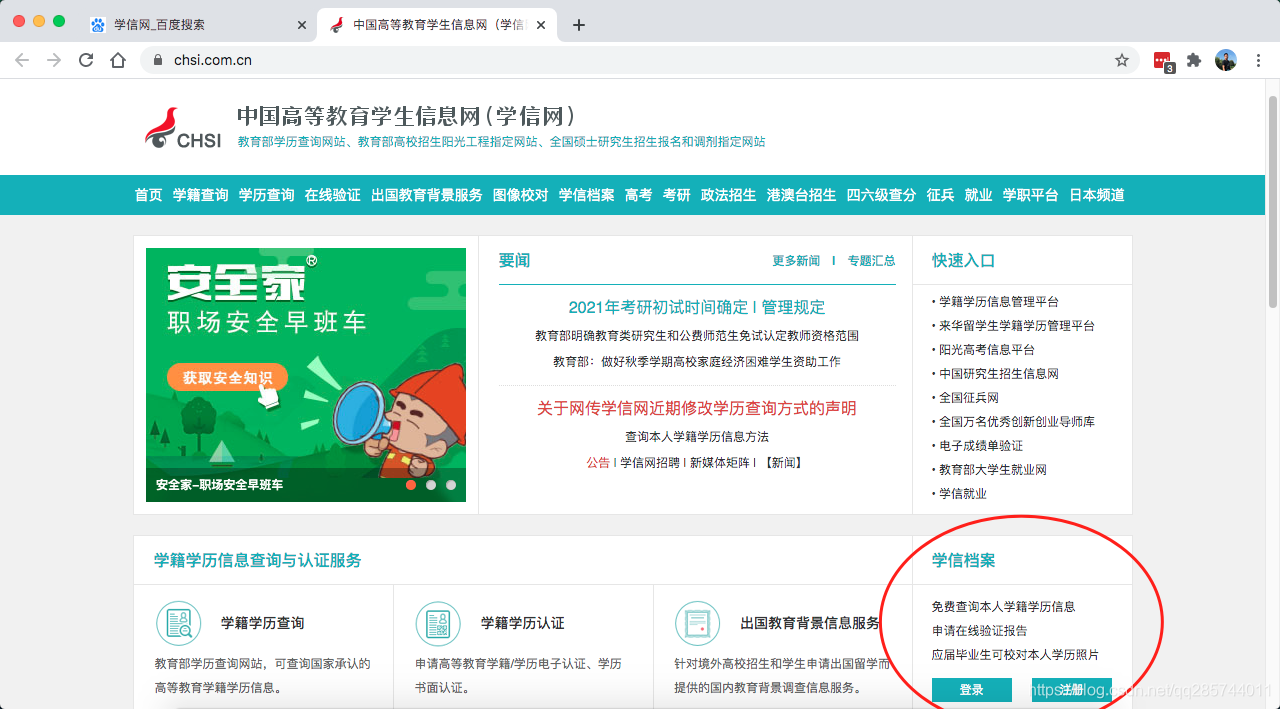Open 首页 in navigation bar
Screen dimensions: 1280x709
[148, 195]
